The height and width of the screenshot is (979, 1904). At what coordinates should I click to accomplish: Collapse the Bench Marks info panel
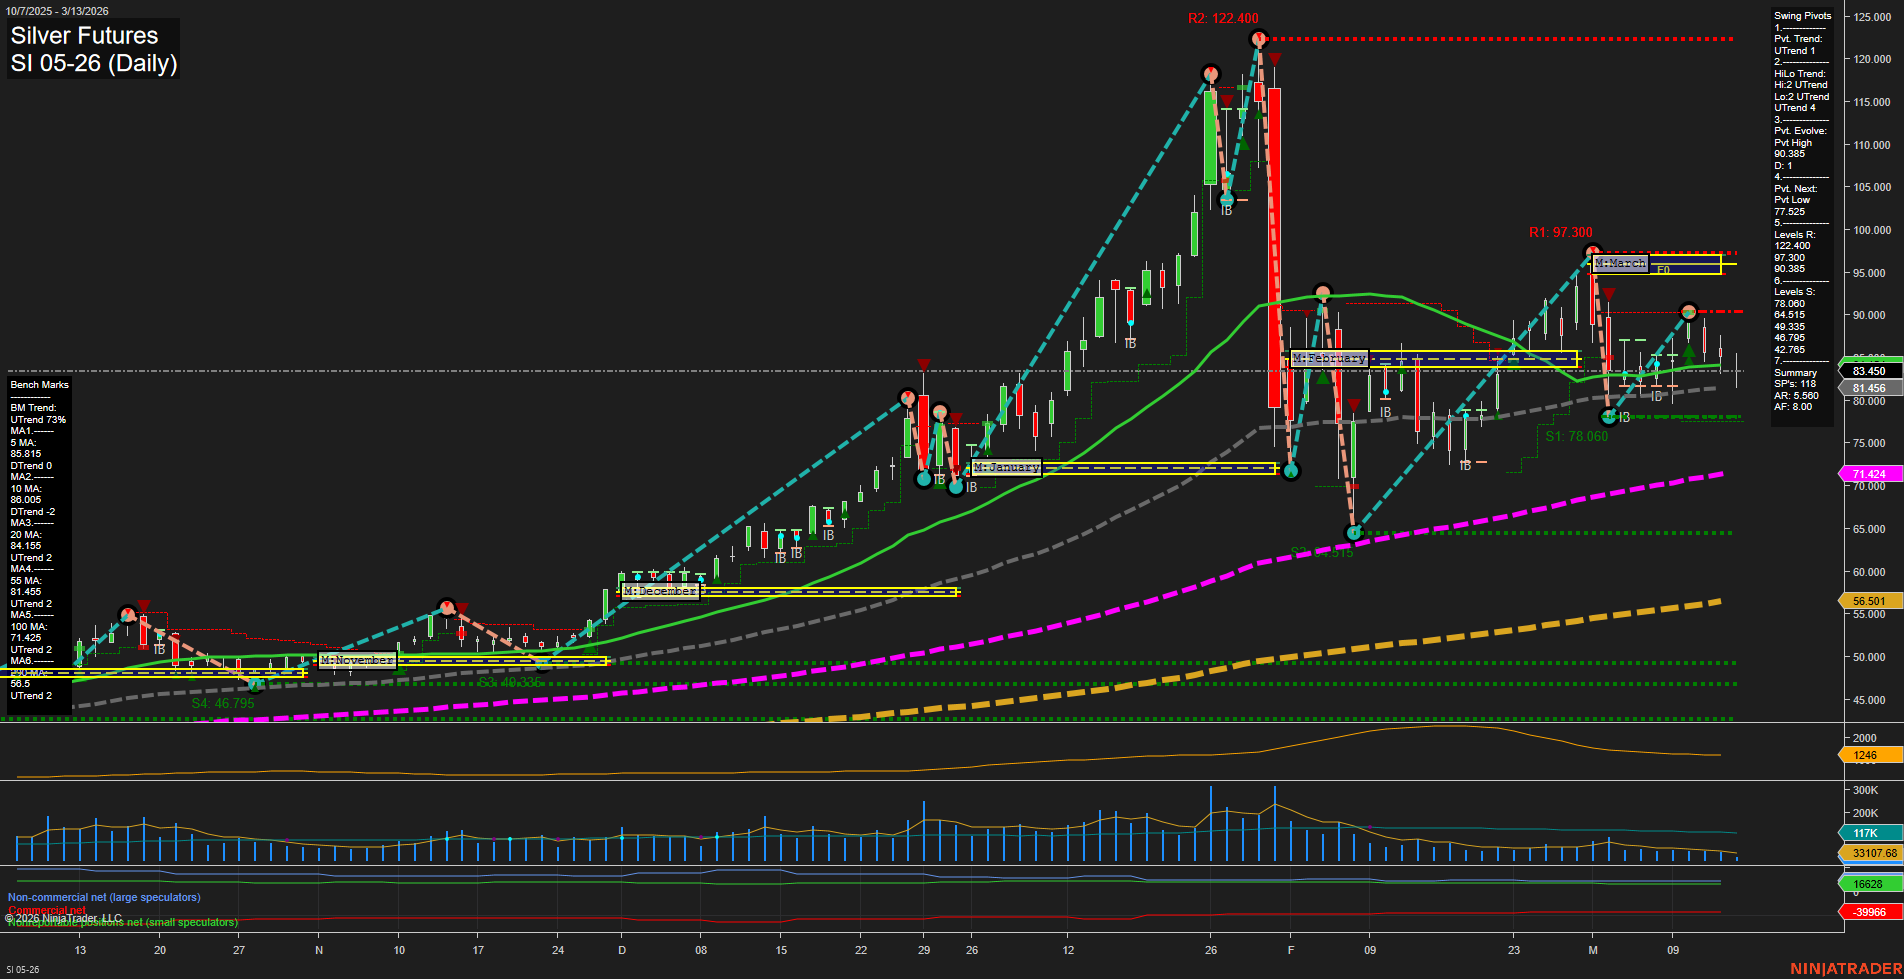pos(39,384)
